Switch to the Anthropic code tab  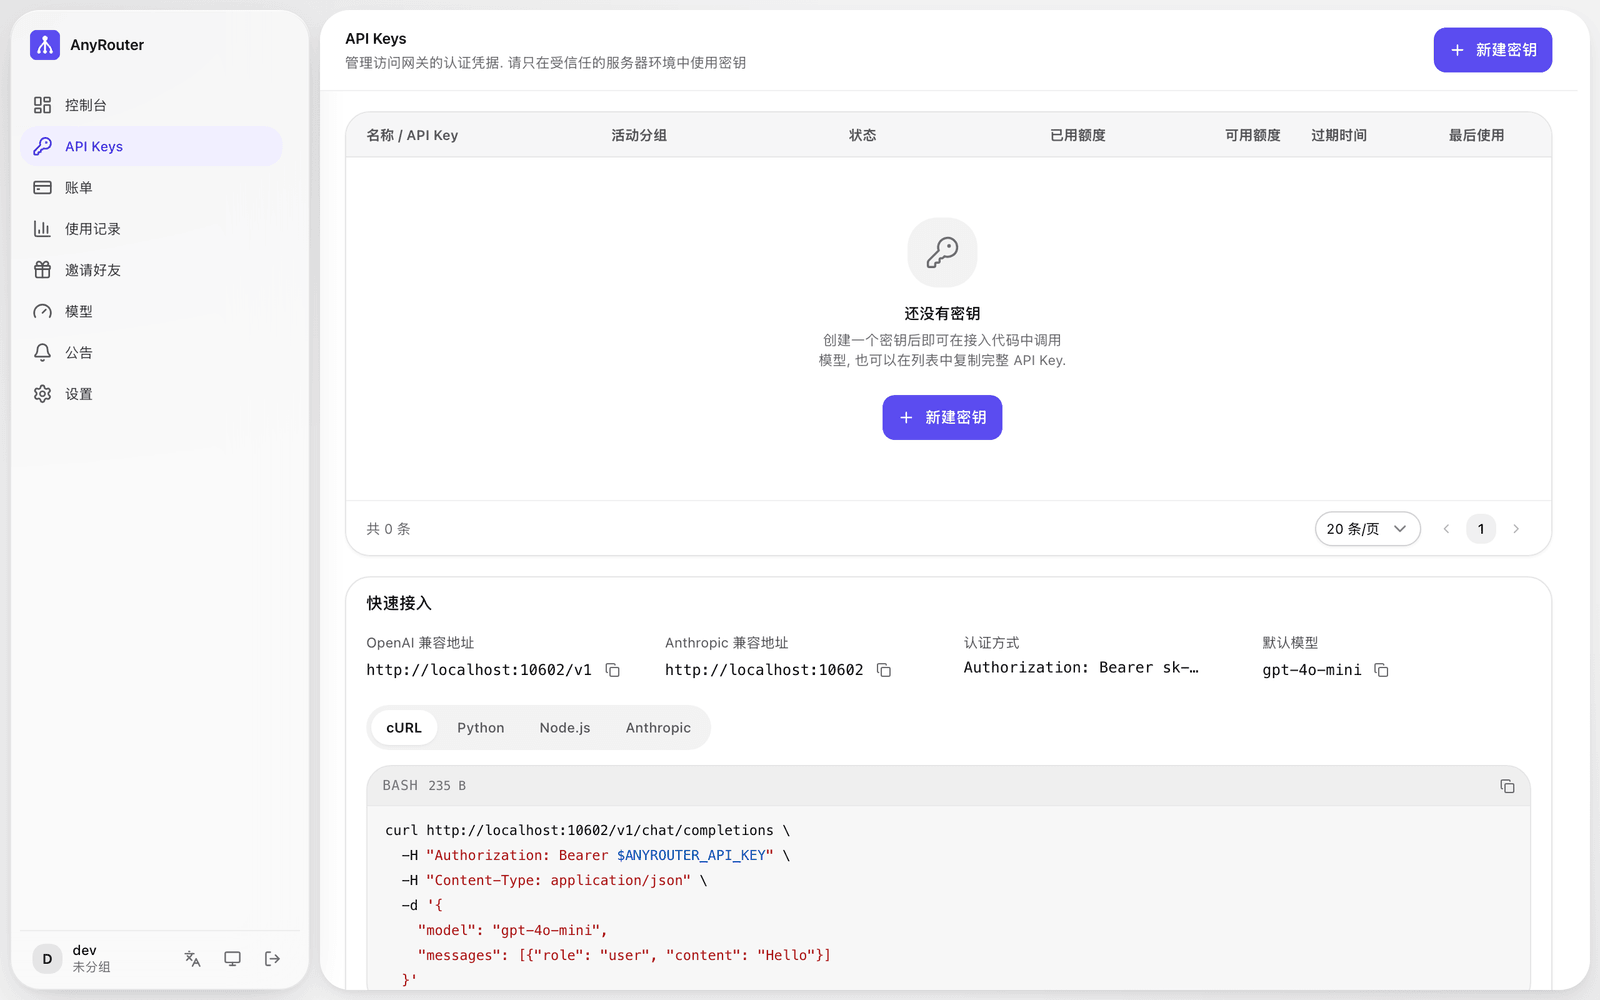(658, 728)
